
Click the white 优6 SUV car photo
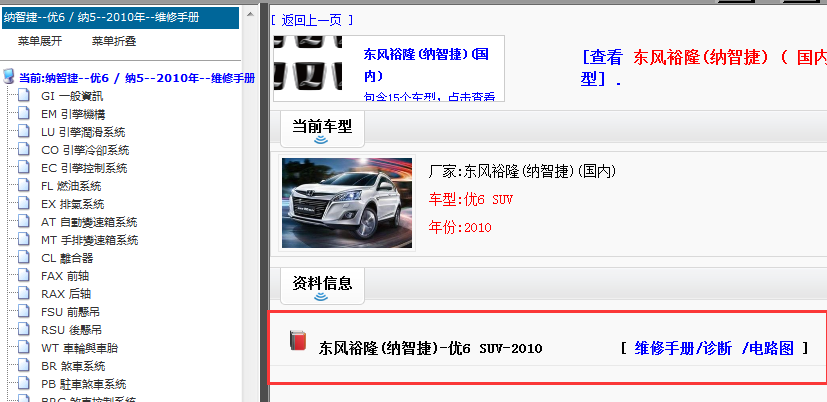pyautogui.click(x=347, y=203)
